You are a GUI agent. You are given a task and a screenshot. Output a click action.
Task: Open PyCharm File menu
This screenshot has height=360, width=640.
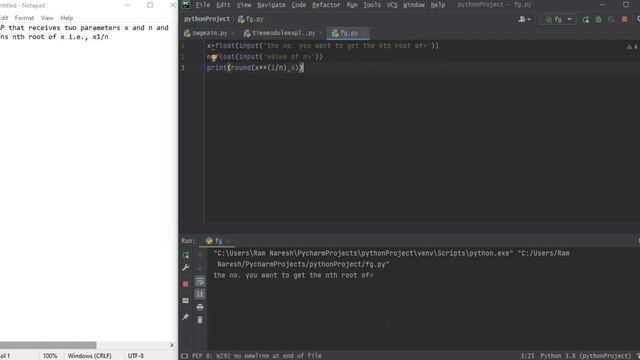(x=203, y=5)
